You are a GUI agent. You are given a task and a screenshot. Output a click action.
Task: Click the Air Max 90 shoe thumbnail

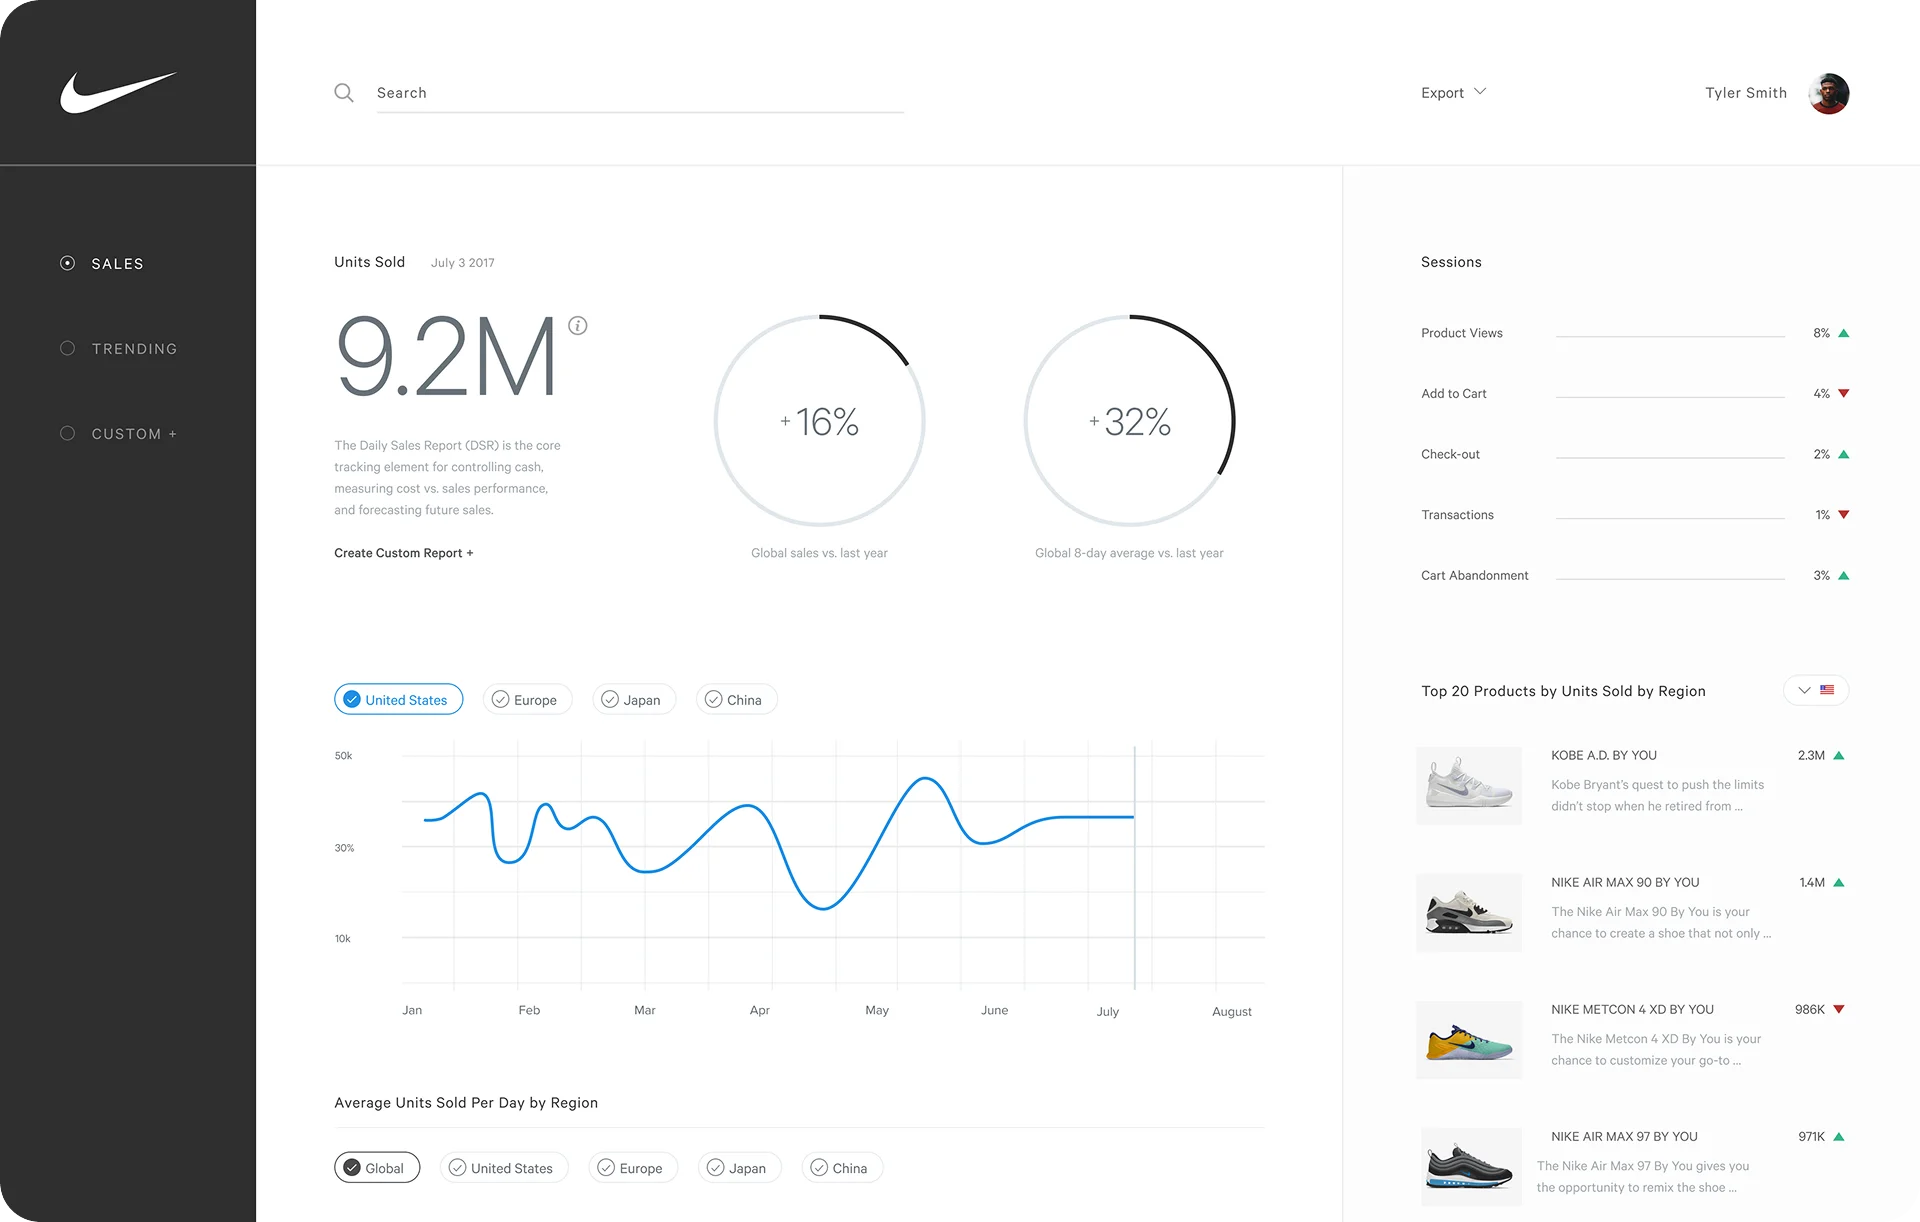click(1469, 912)
